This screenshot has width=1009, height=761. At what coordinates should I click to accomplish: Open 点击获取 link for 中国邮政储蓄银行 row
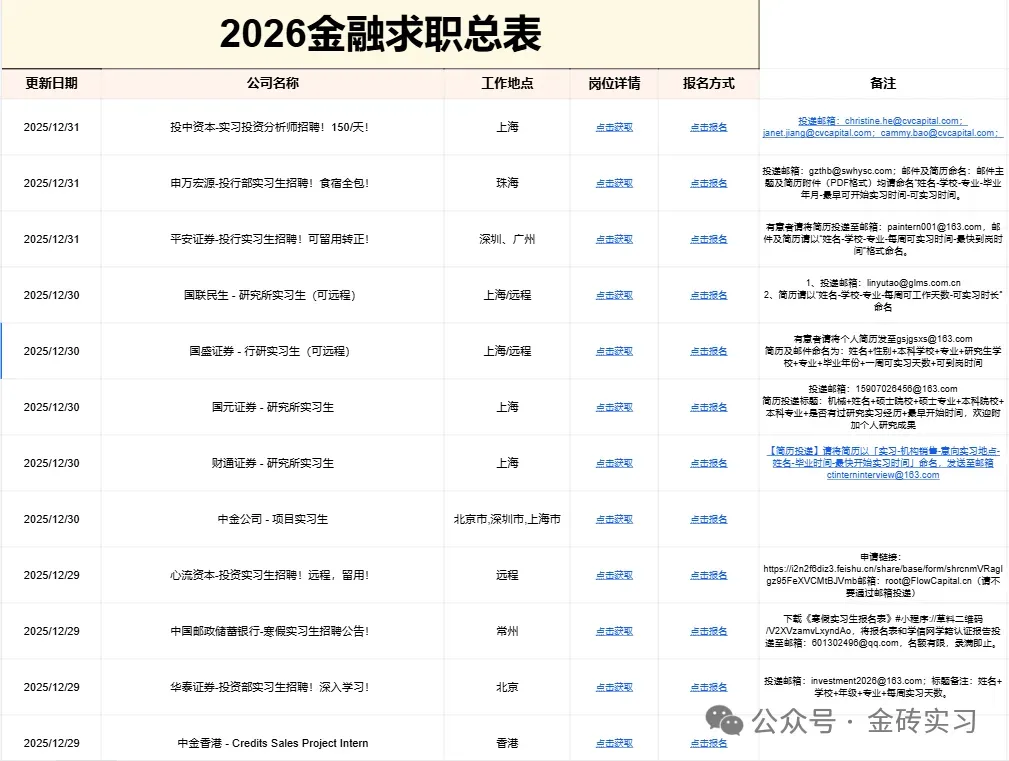coord(614,631)
